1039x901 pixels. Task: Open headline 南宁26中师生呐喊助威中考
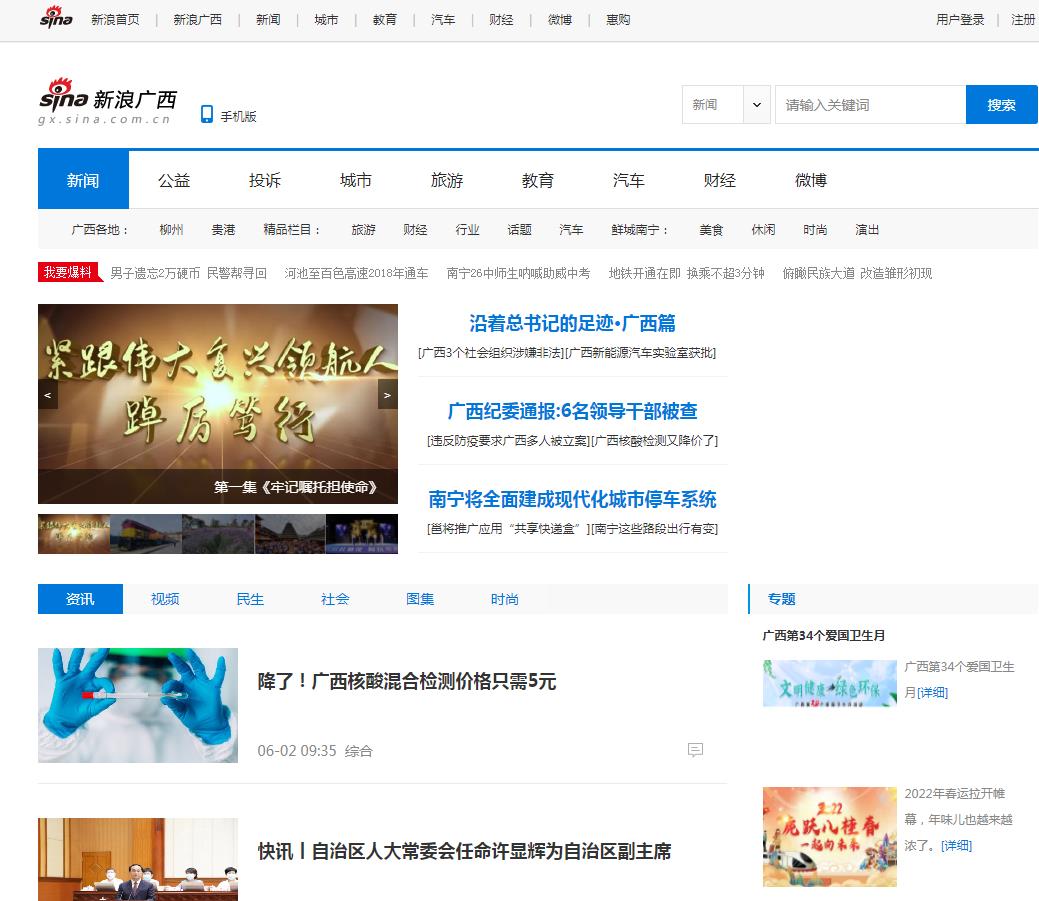click(x=518, y=273)
